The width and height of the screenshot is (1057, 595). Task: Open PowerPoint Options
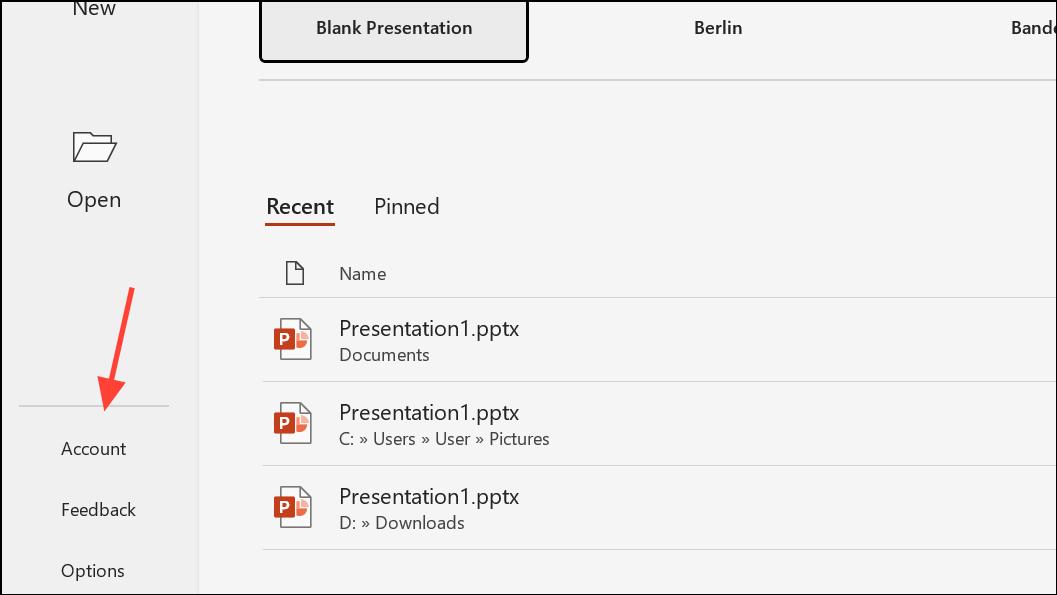(92, 571)
